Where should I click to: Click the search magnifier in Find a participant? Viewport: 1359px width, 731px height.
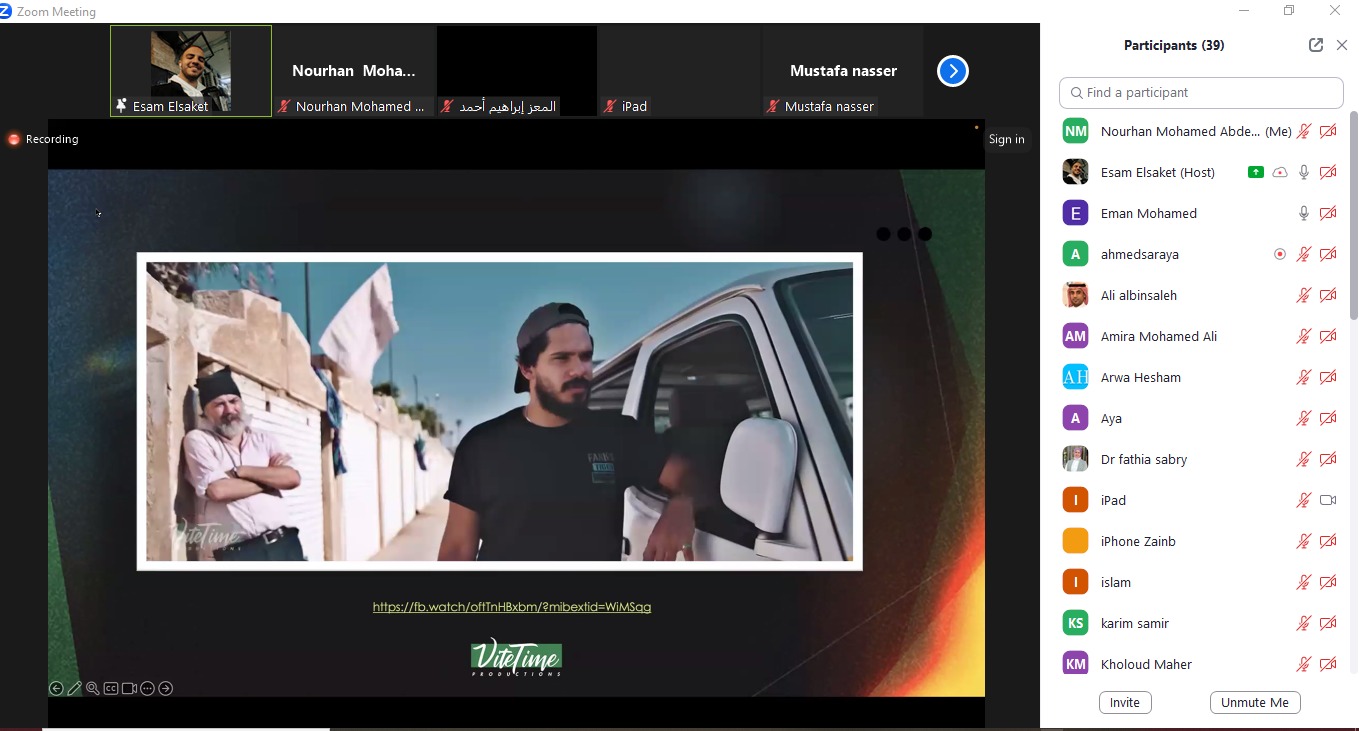[1076, 93]
